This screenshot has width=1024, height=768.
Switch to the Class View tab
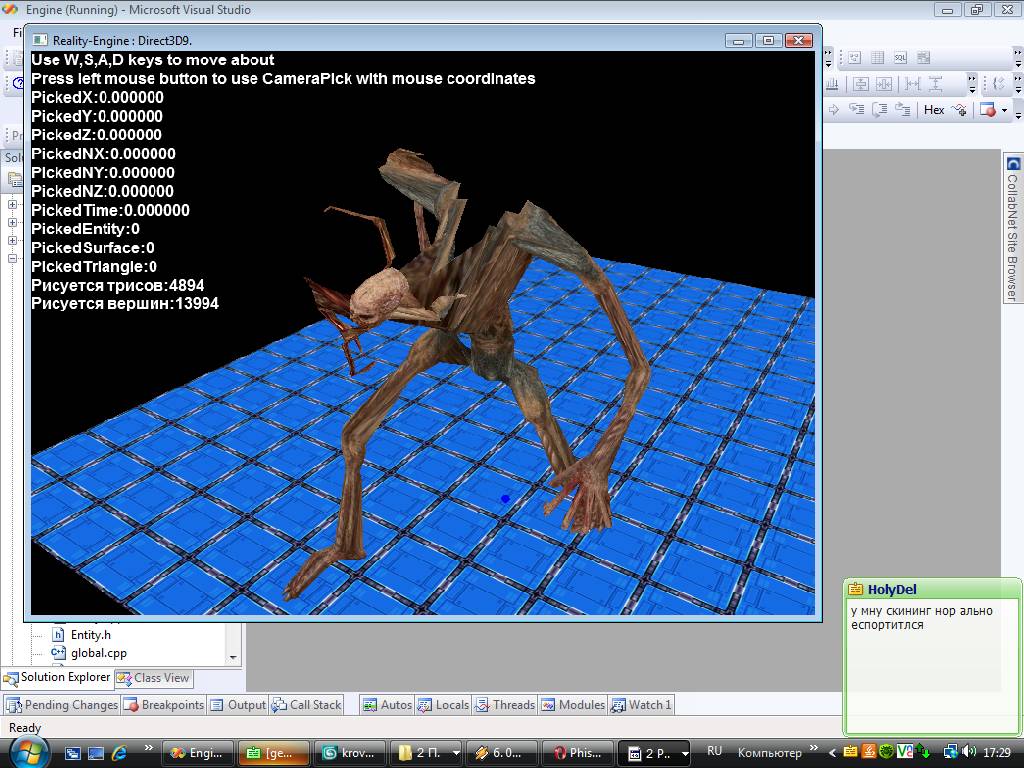click(153, 678)
